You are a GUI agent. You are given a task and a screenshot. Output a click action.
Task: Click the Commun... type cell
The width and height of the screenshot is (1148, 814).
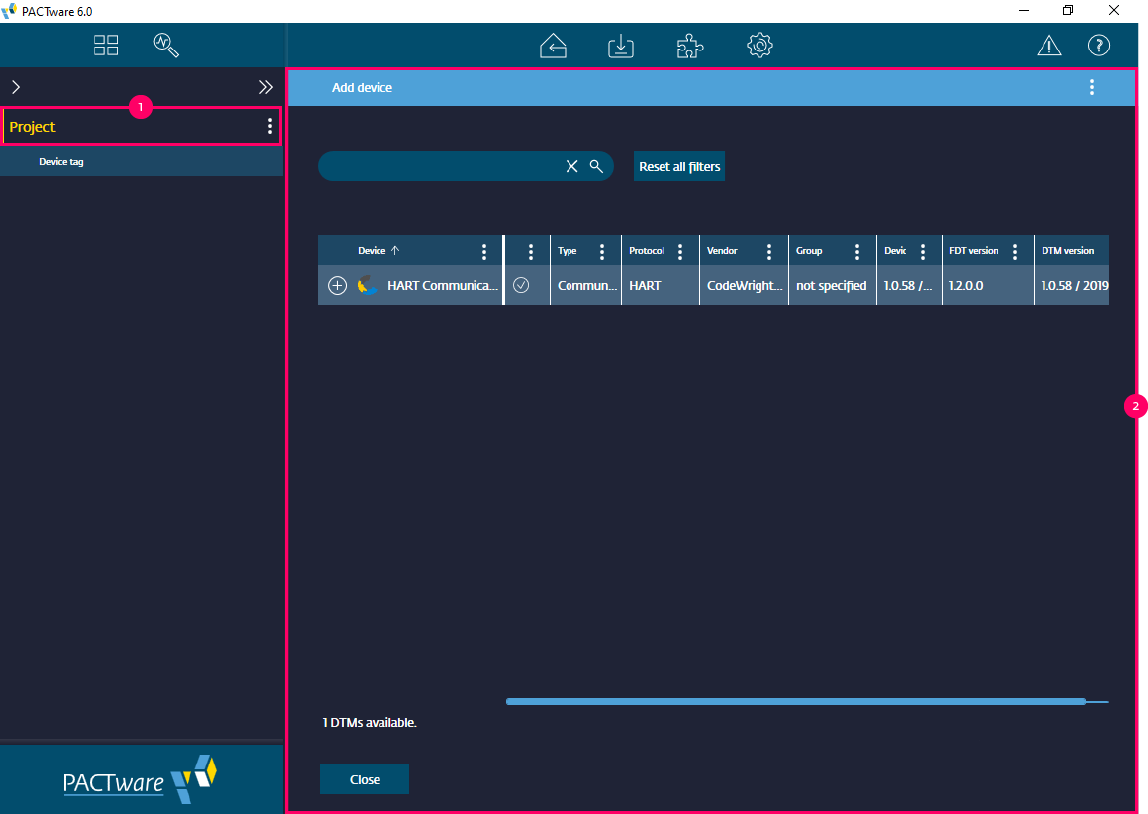click(x=587, y=285)
